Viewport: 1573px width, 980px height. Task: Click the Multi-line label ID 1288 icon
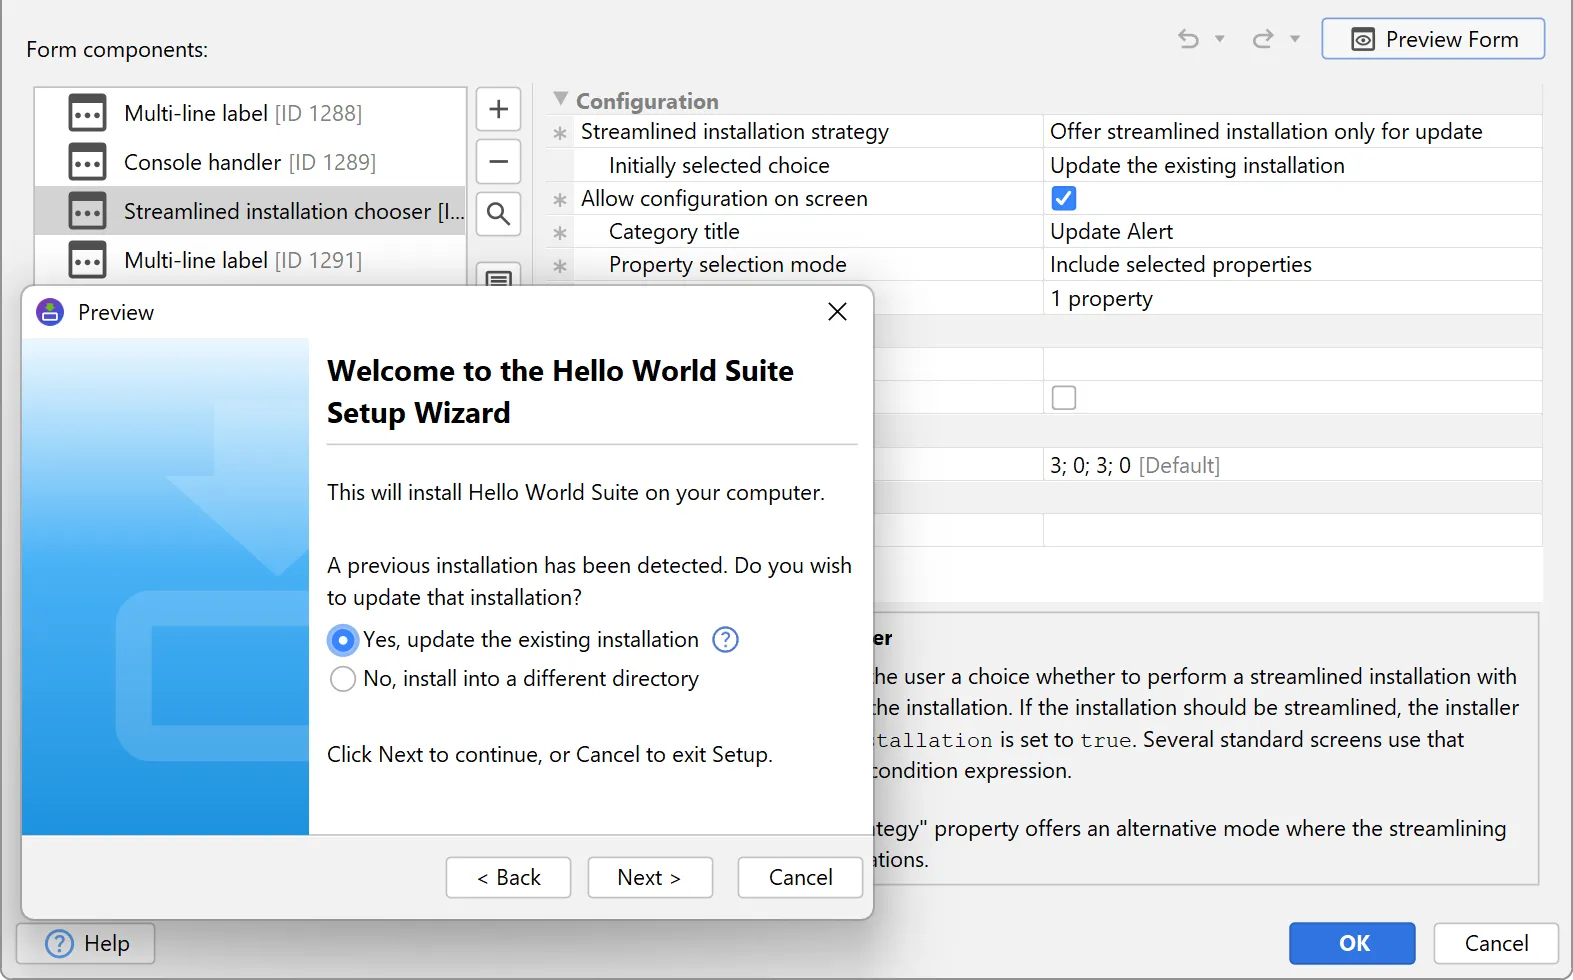pyautogui.click(x=87, y=113)
